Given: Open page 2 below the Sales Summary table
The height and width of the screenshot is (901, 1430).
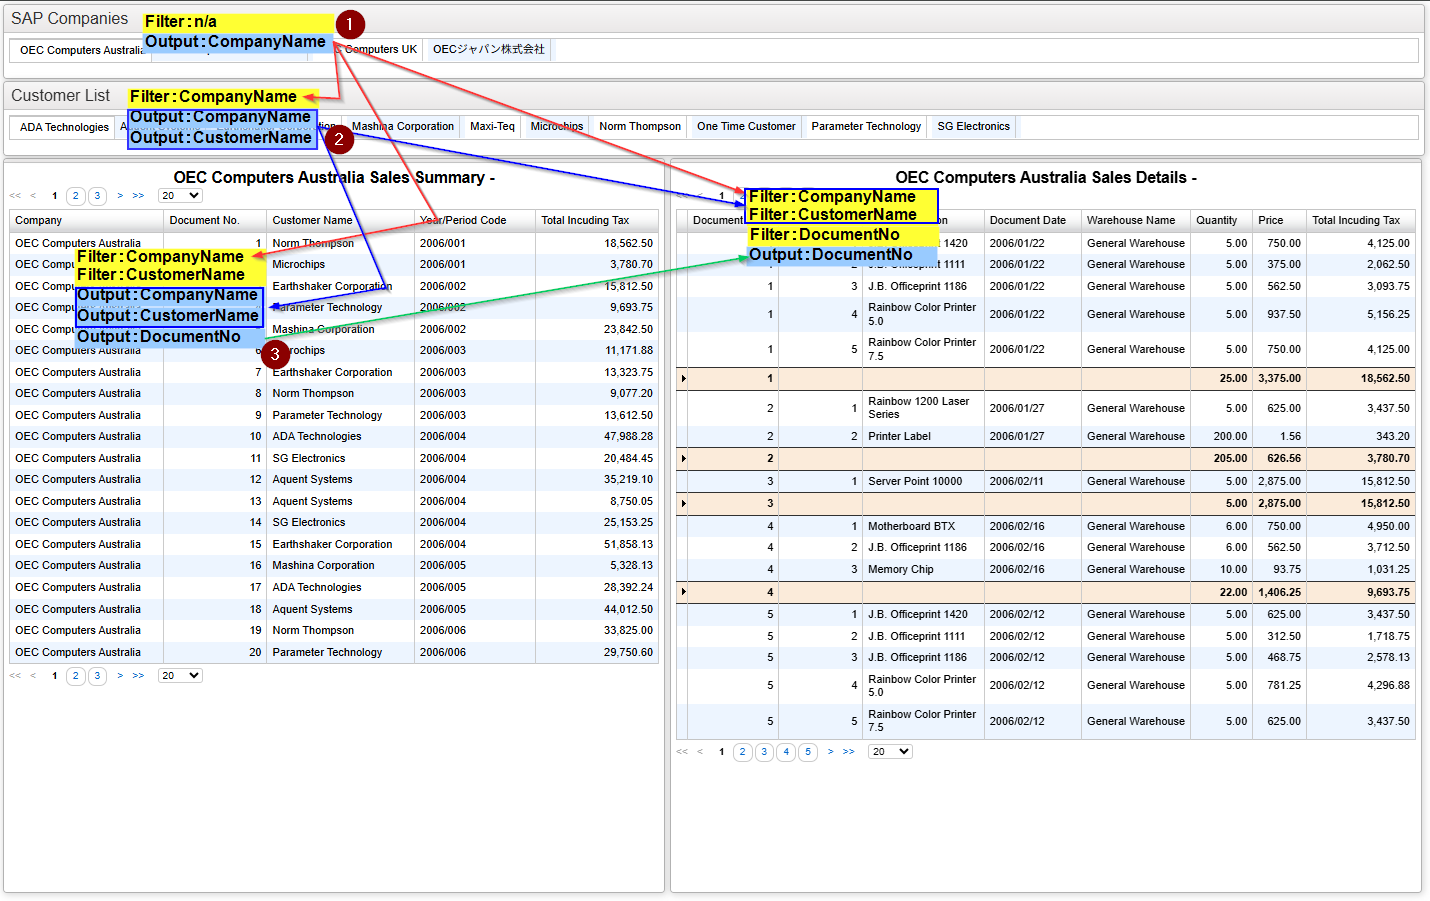Looking at the screenshot, I should click(x=76, y=676).
